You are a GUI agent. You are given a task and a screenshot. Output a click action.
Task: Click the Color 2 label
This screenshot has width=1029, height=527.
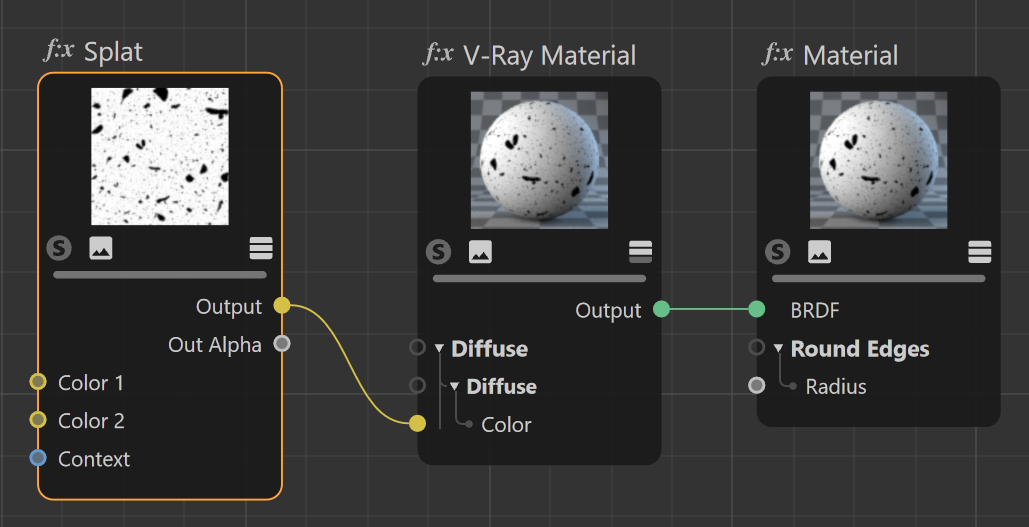pos(91,421)
